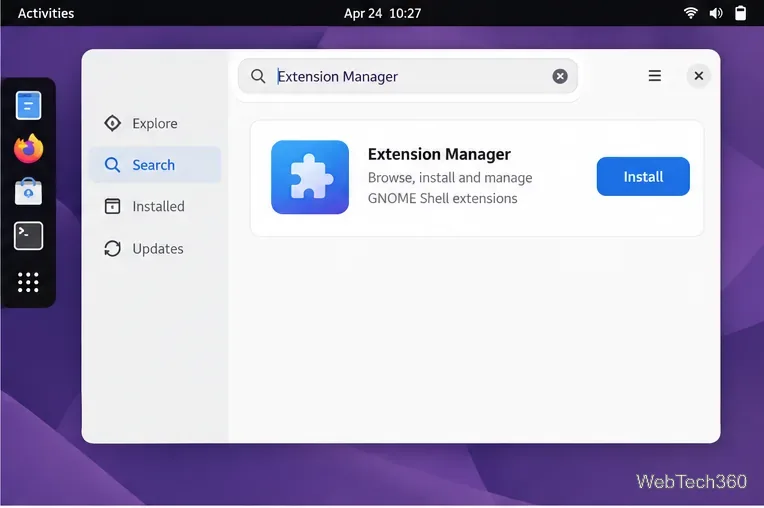Click the Extension Manager puzzle icon
Viewport: 764px width, 508px height.
[310, 177]
